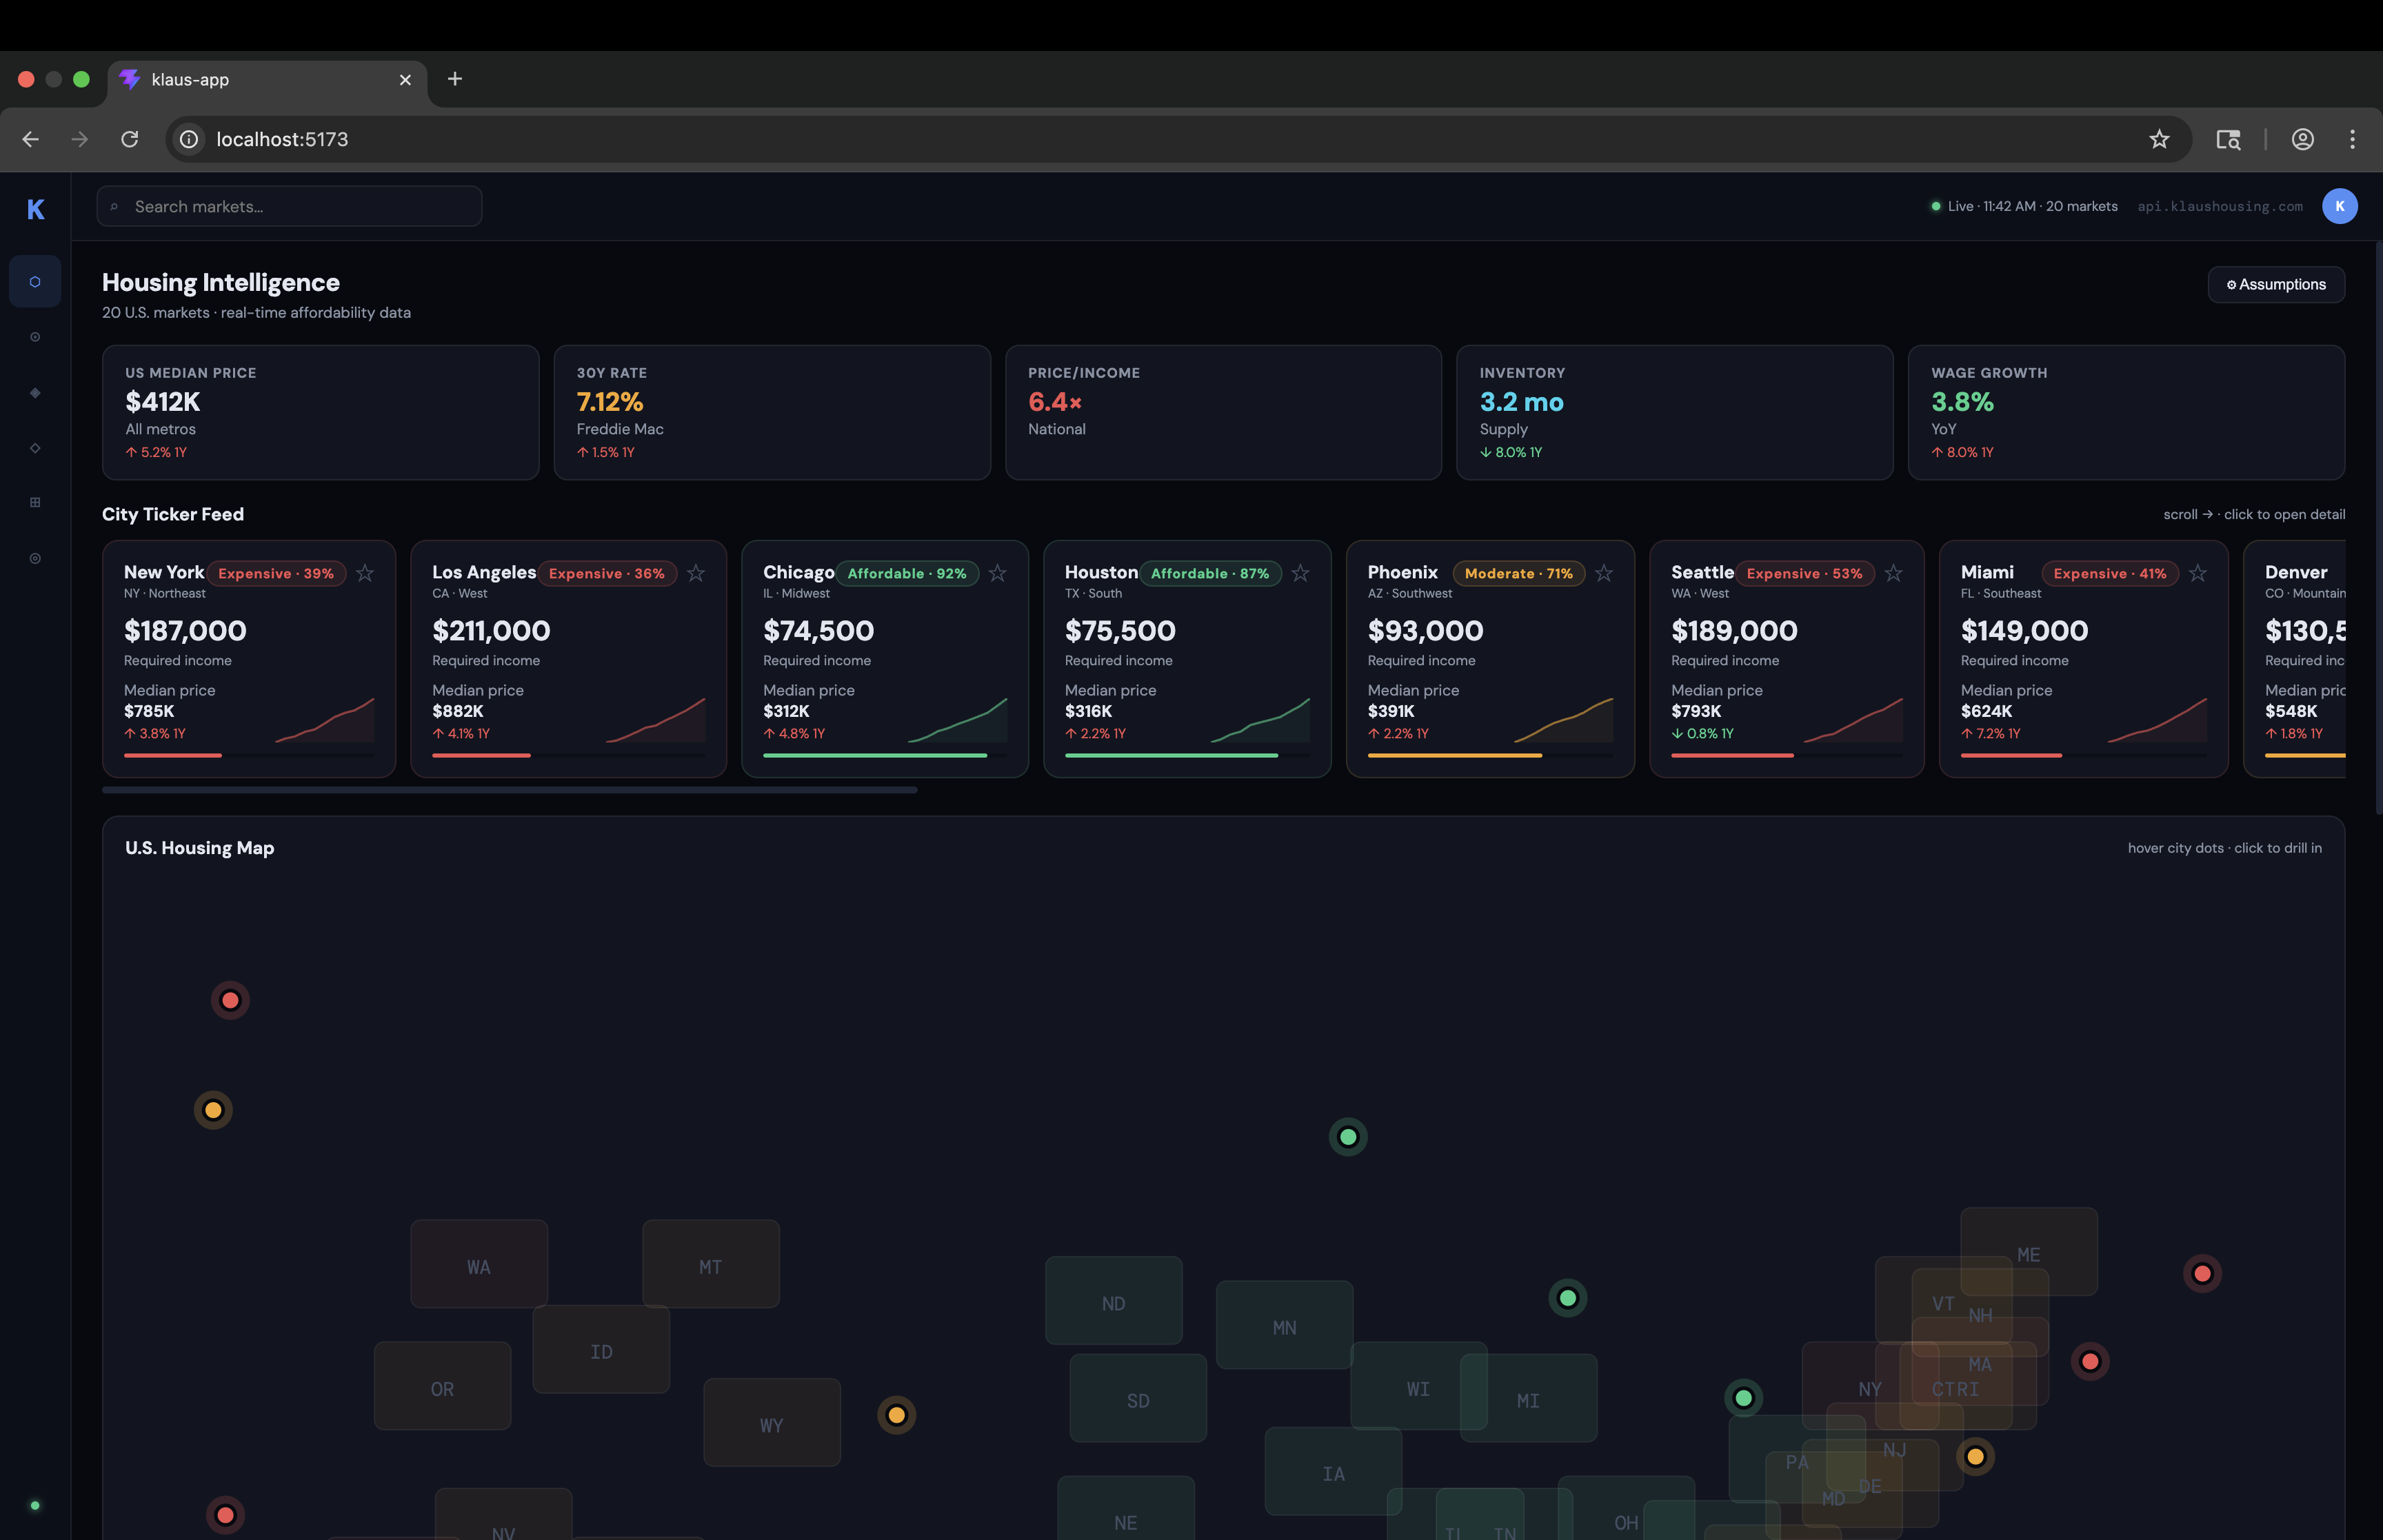This screenshot has width=2383, height=1540.
Task: Click the concentric circle target sidebar icon
Action: 35,558
